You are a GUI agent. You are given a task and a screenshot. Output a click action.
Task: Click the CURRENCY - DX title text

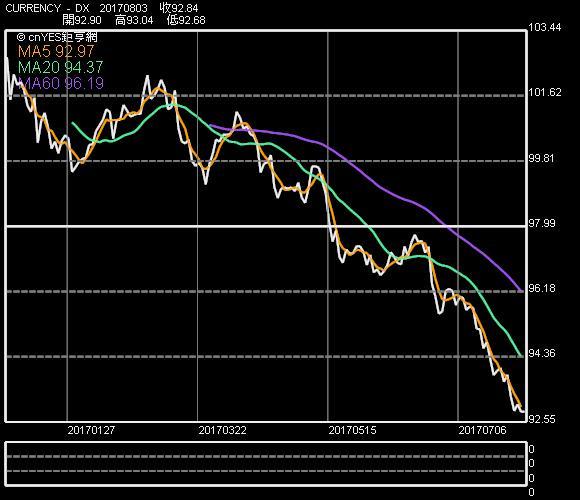[47, 8]
